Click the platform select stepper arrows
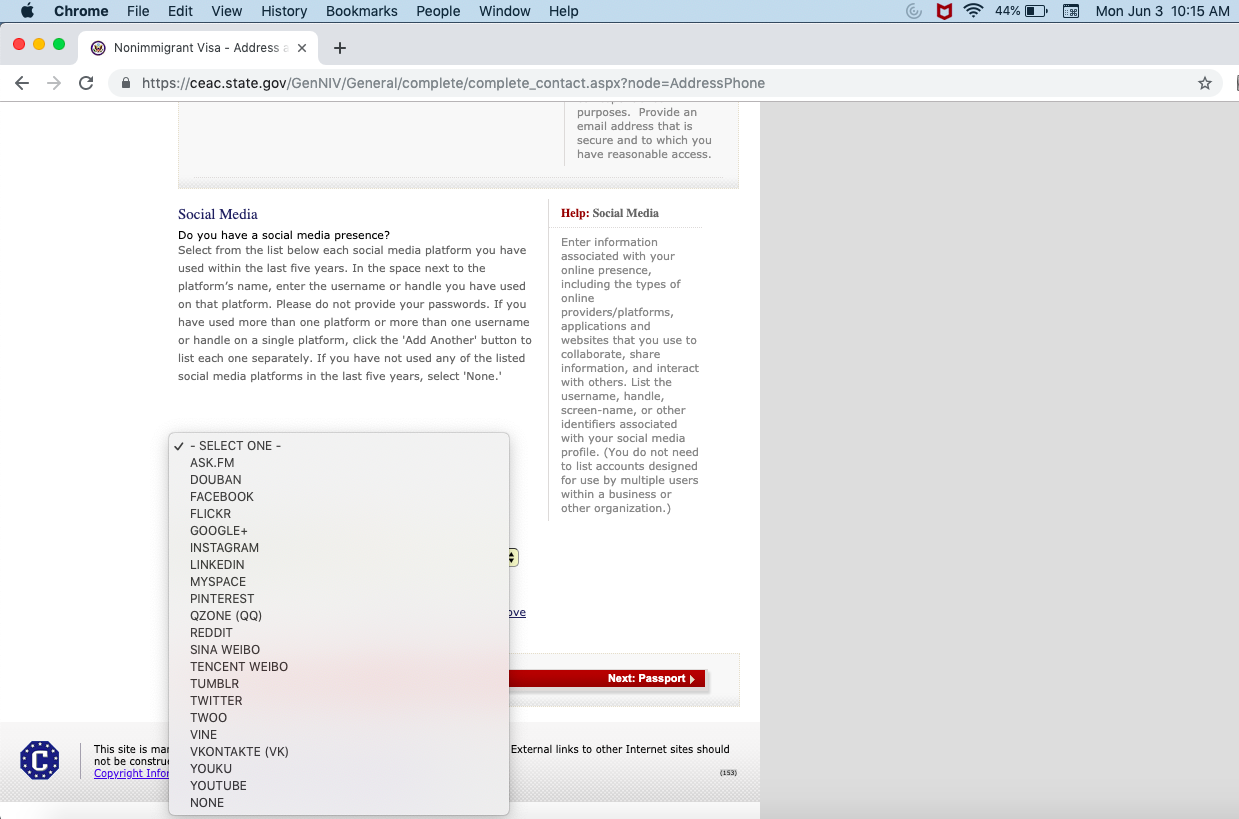Screen dimensions: 1239x819 click(x=513, y=557)
